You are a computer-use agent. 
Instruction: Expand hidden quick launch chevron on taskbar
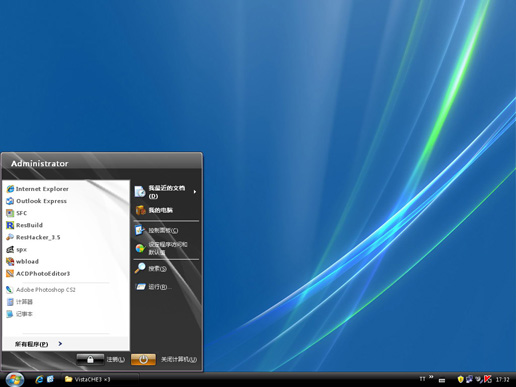pyautogui.click(x=431, y=377)
